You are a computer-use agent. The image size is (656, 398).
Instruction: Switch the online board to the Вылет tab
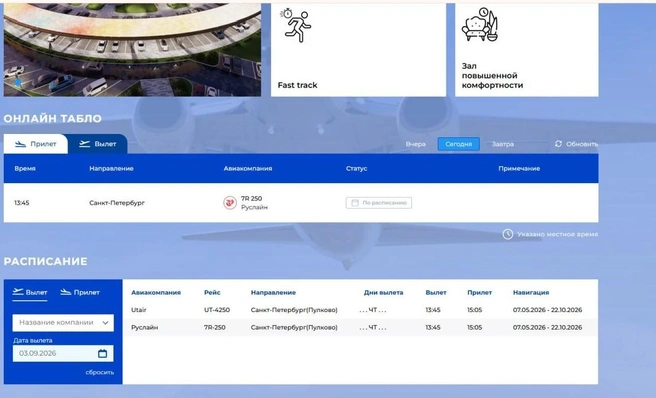point(97,144)
